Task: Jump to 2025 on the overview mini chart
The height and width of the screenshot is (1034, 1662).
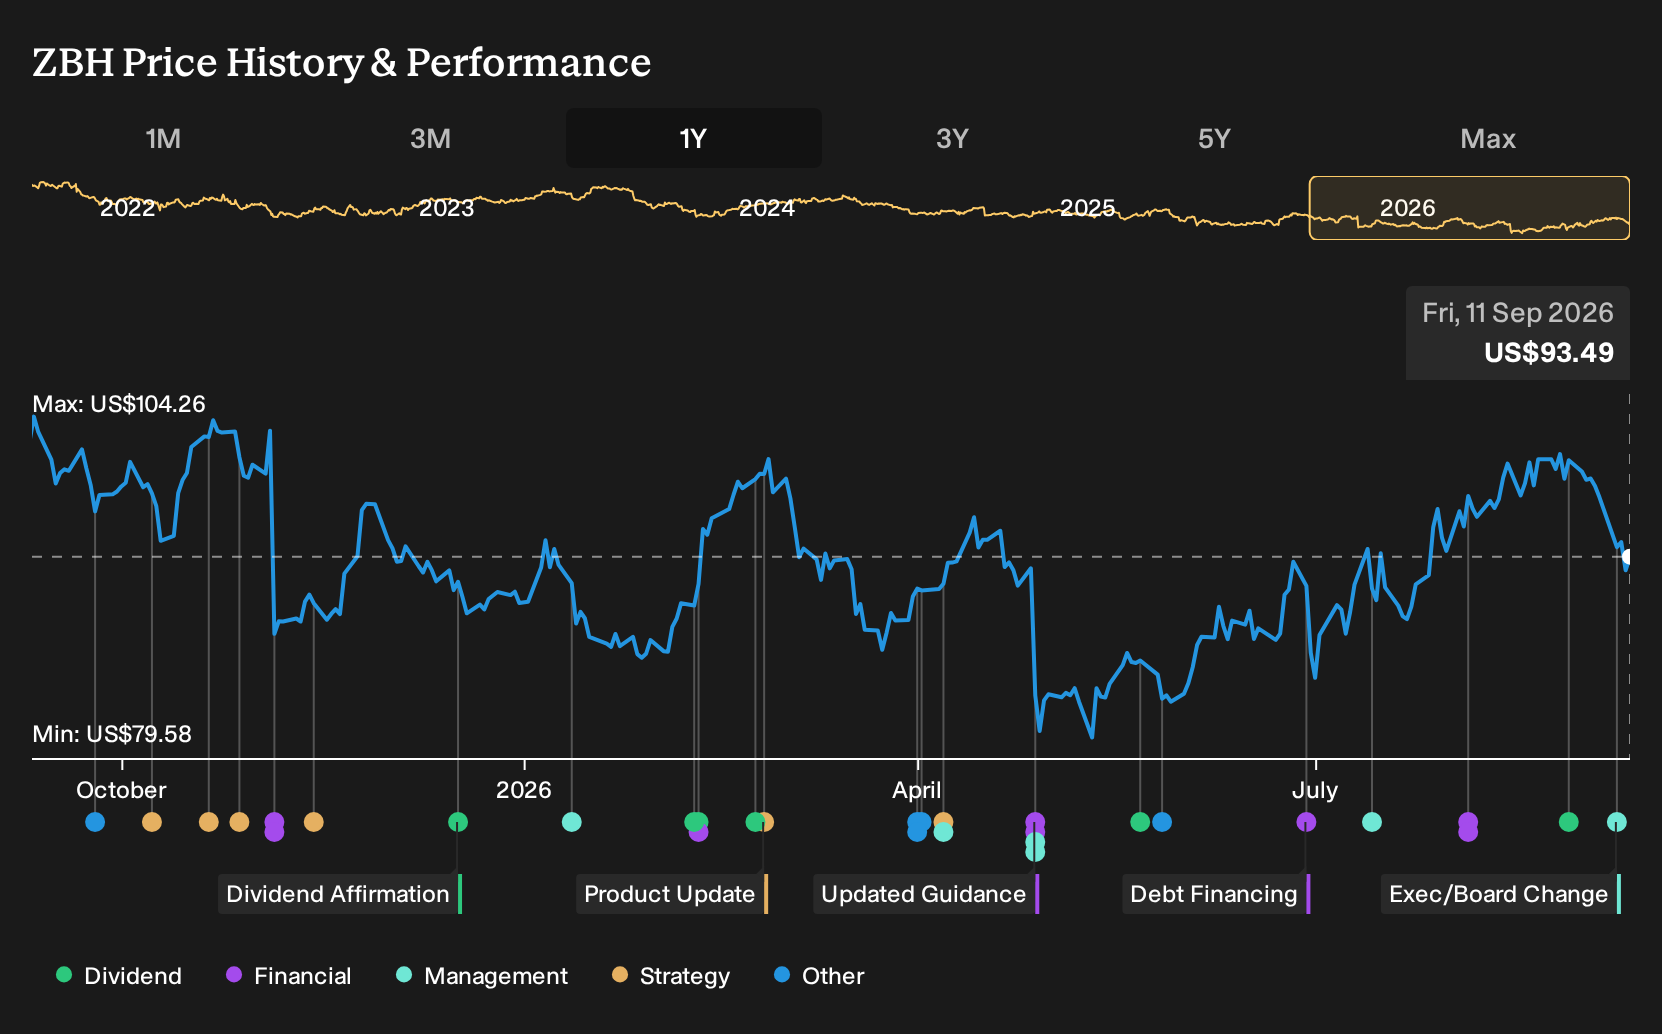Action: pos(1087,208)
